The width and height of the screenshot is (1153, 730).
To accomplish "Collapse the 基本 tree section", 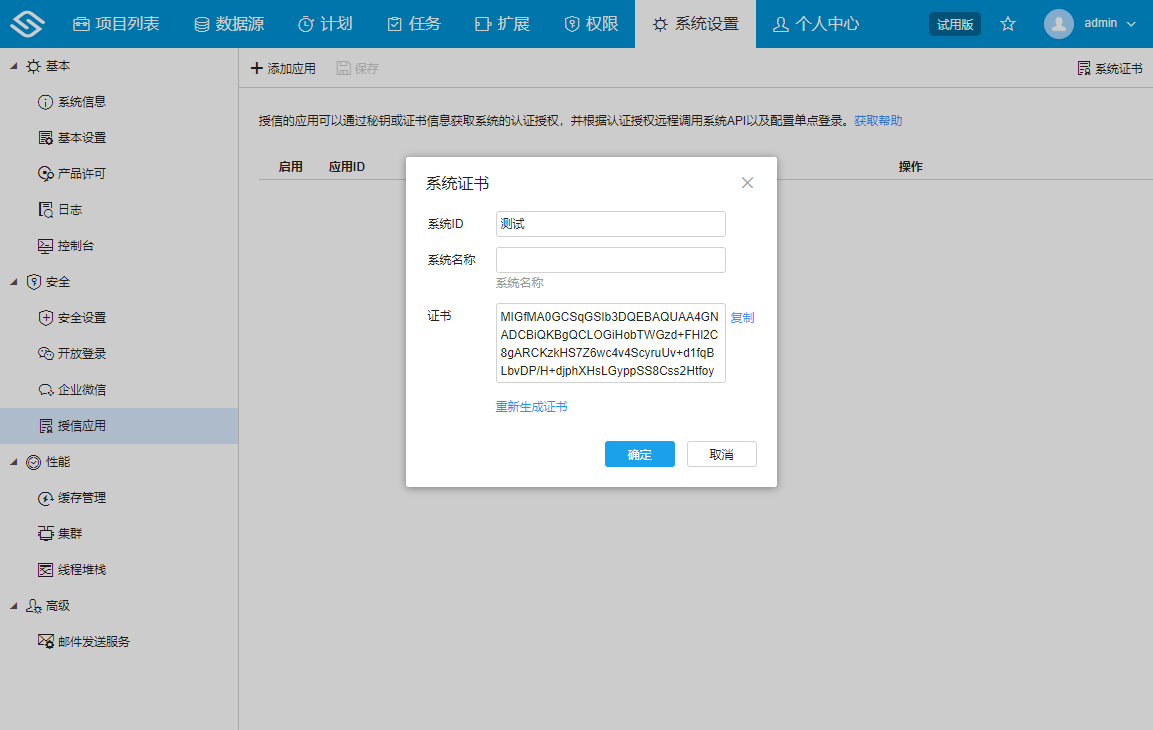I will (x=14, y=66).
